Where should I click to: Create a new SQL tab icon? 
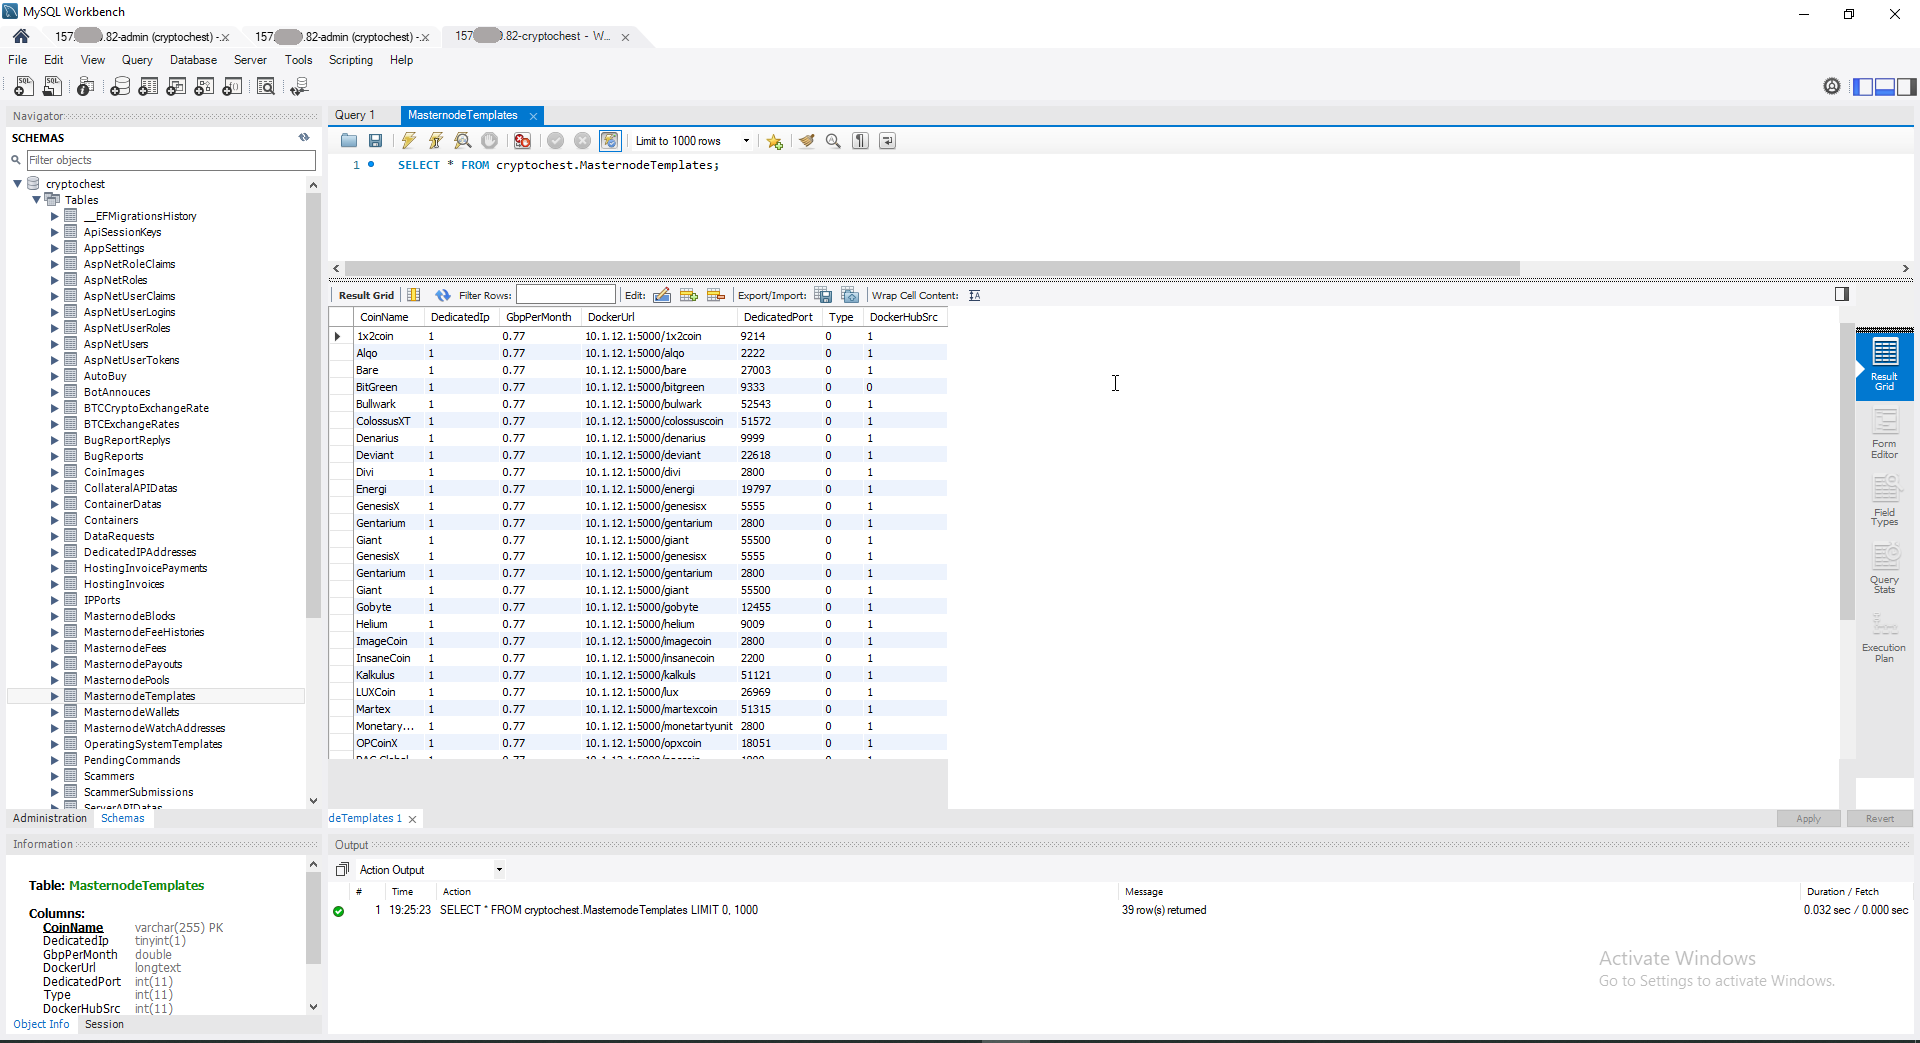[x=24, y=87]
